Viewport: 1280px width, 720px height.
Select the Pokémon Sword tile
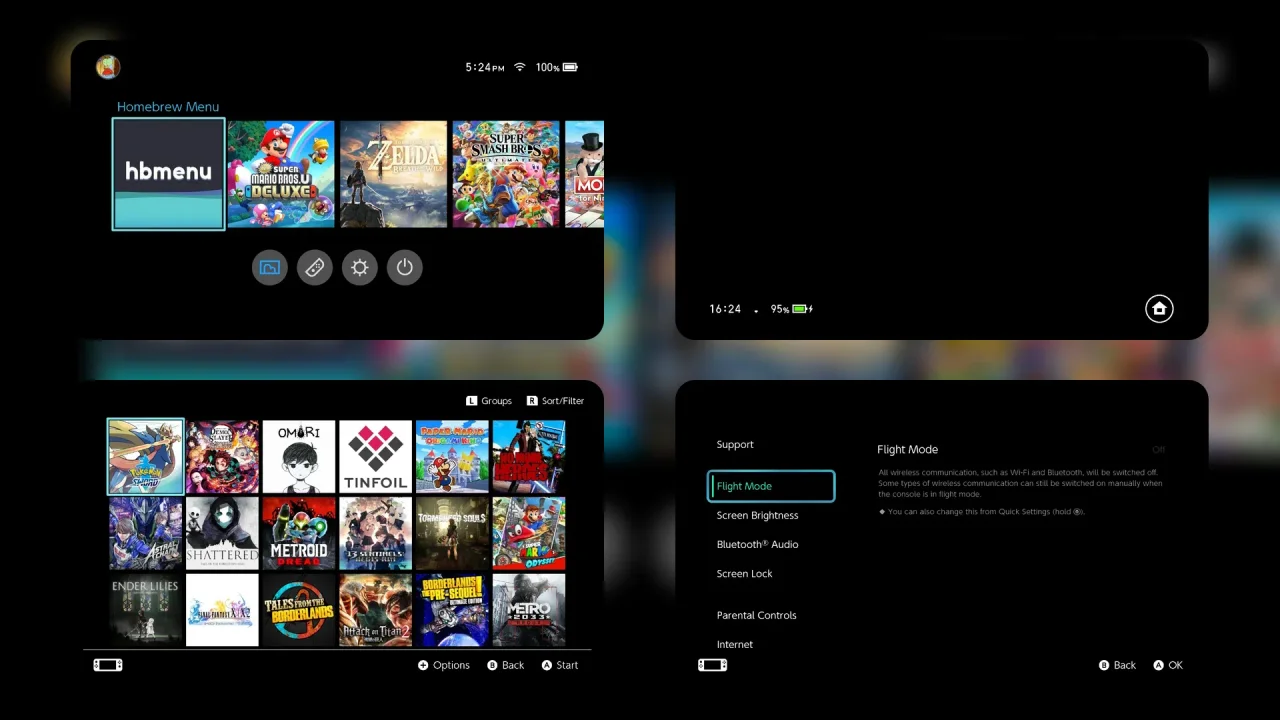coord(145,456)
